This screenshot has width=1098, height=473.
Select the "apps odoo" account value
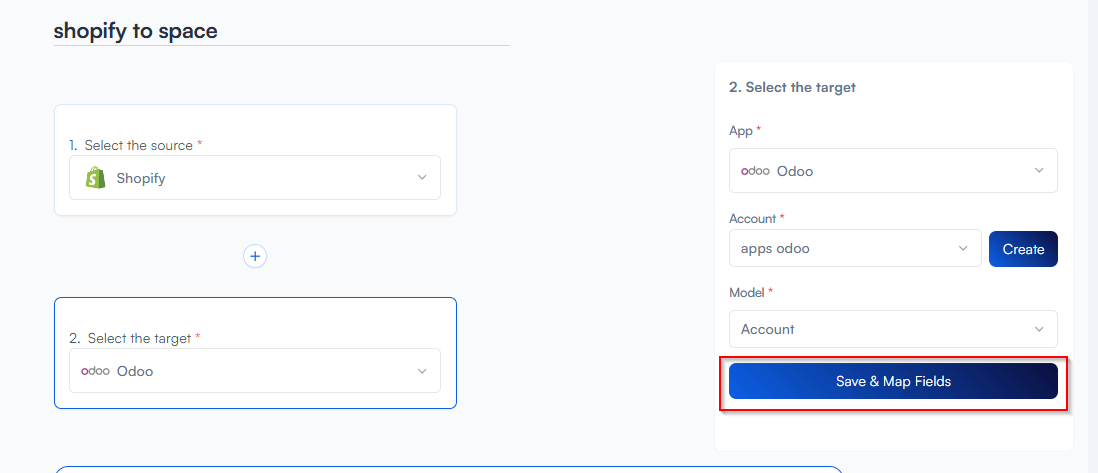pos(775,249)
